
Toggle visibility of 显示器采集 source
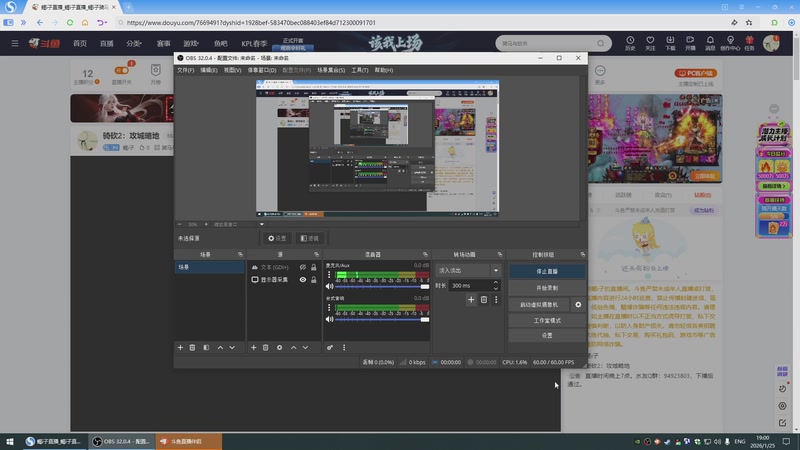click(x=303, y=280)
